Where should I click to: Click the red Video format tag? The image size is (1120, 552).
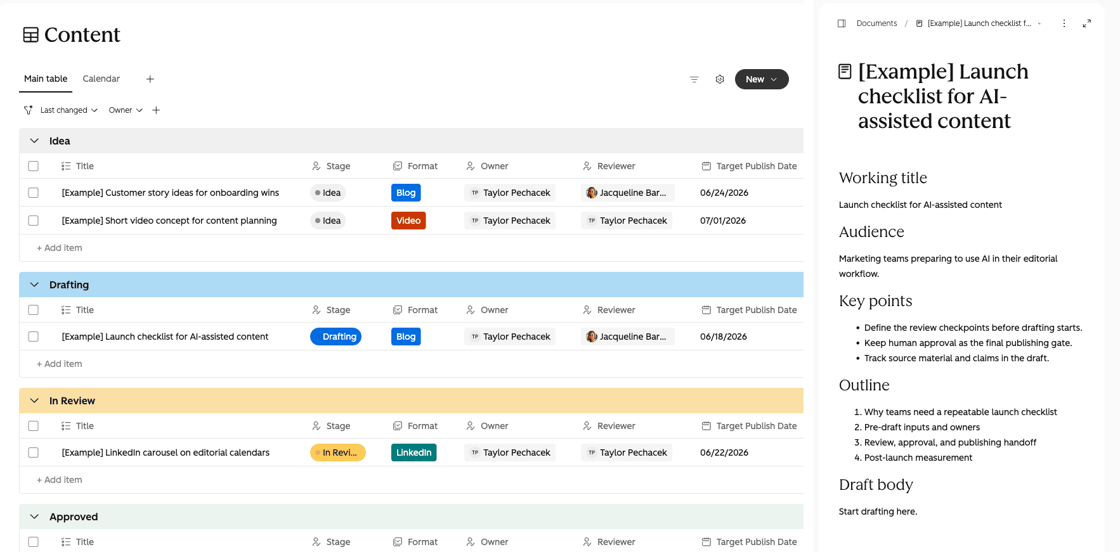409,221
